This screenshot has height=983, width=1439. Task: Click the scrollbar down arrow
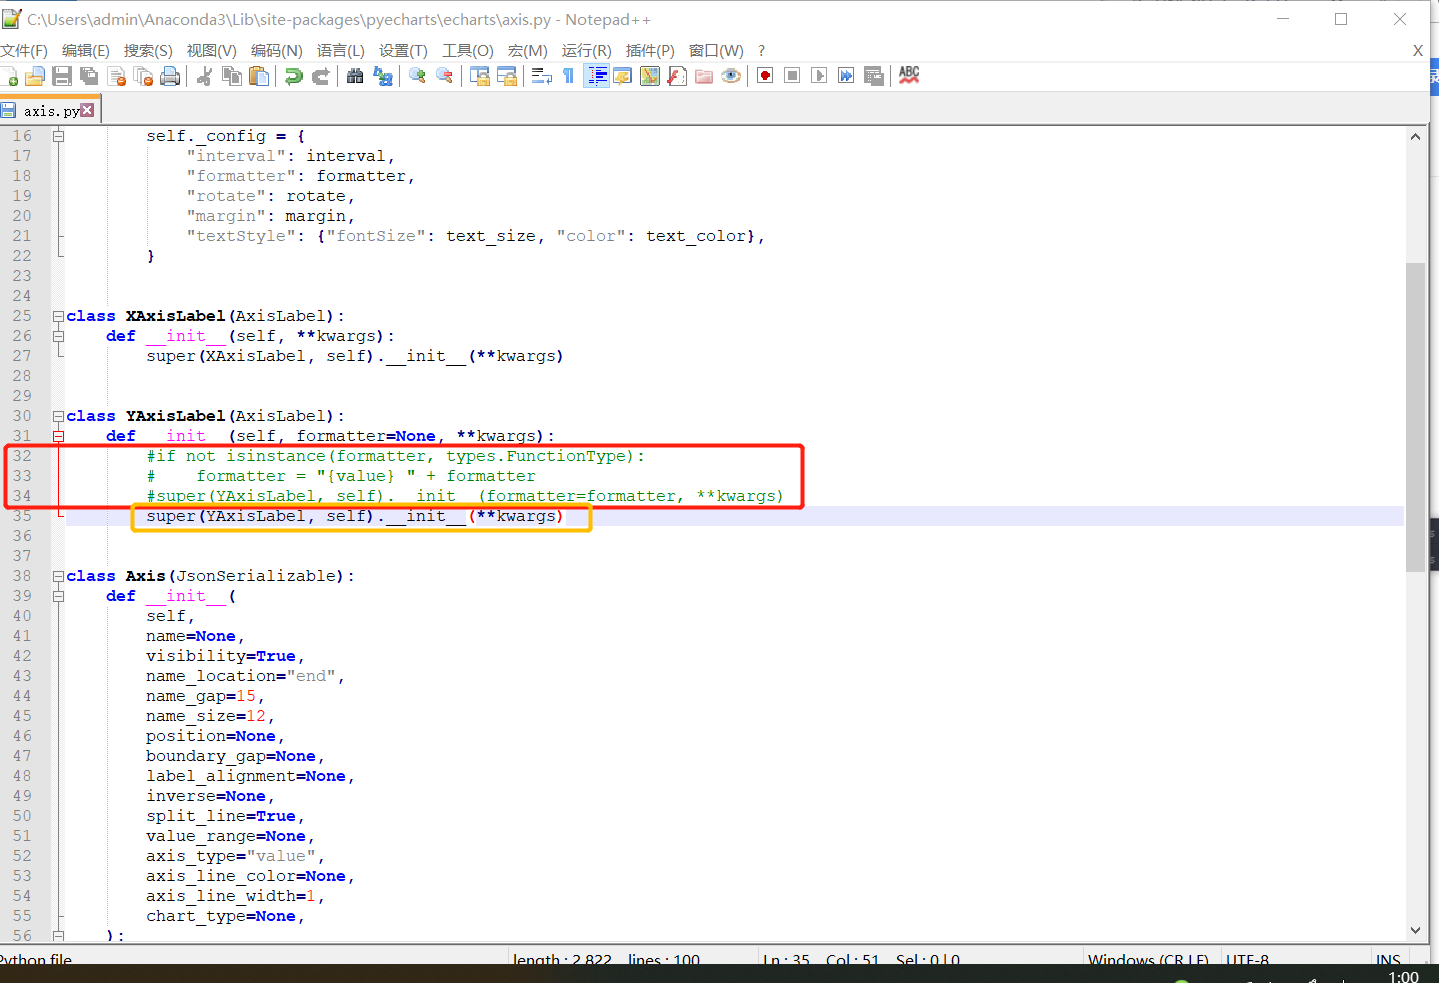(1415, 930)
